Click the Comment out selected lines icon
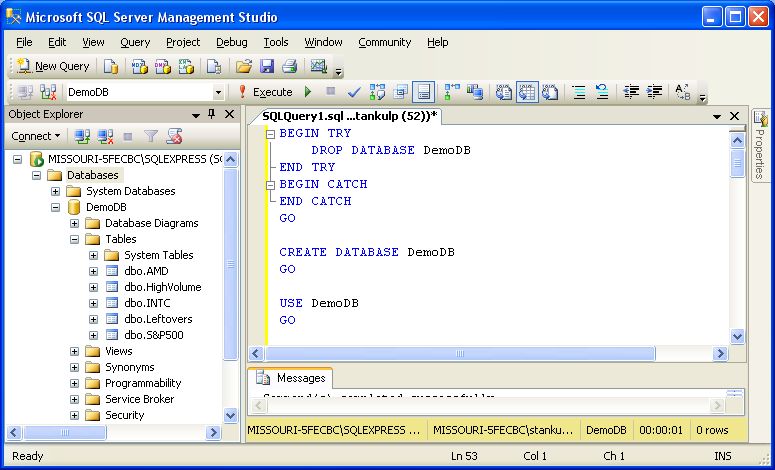Screen dimensions: 775x470 578,92
